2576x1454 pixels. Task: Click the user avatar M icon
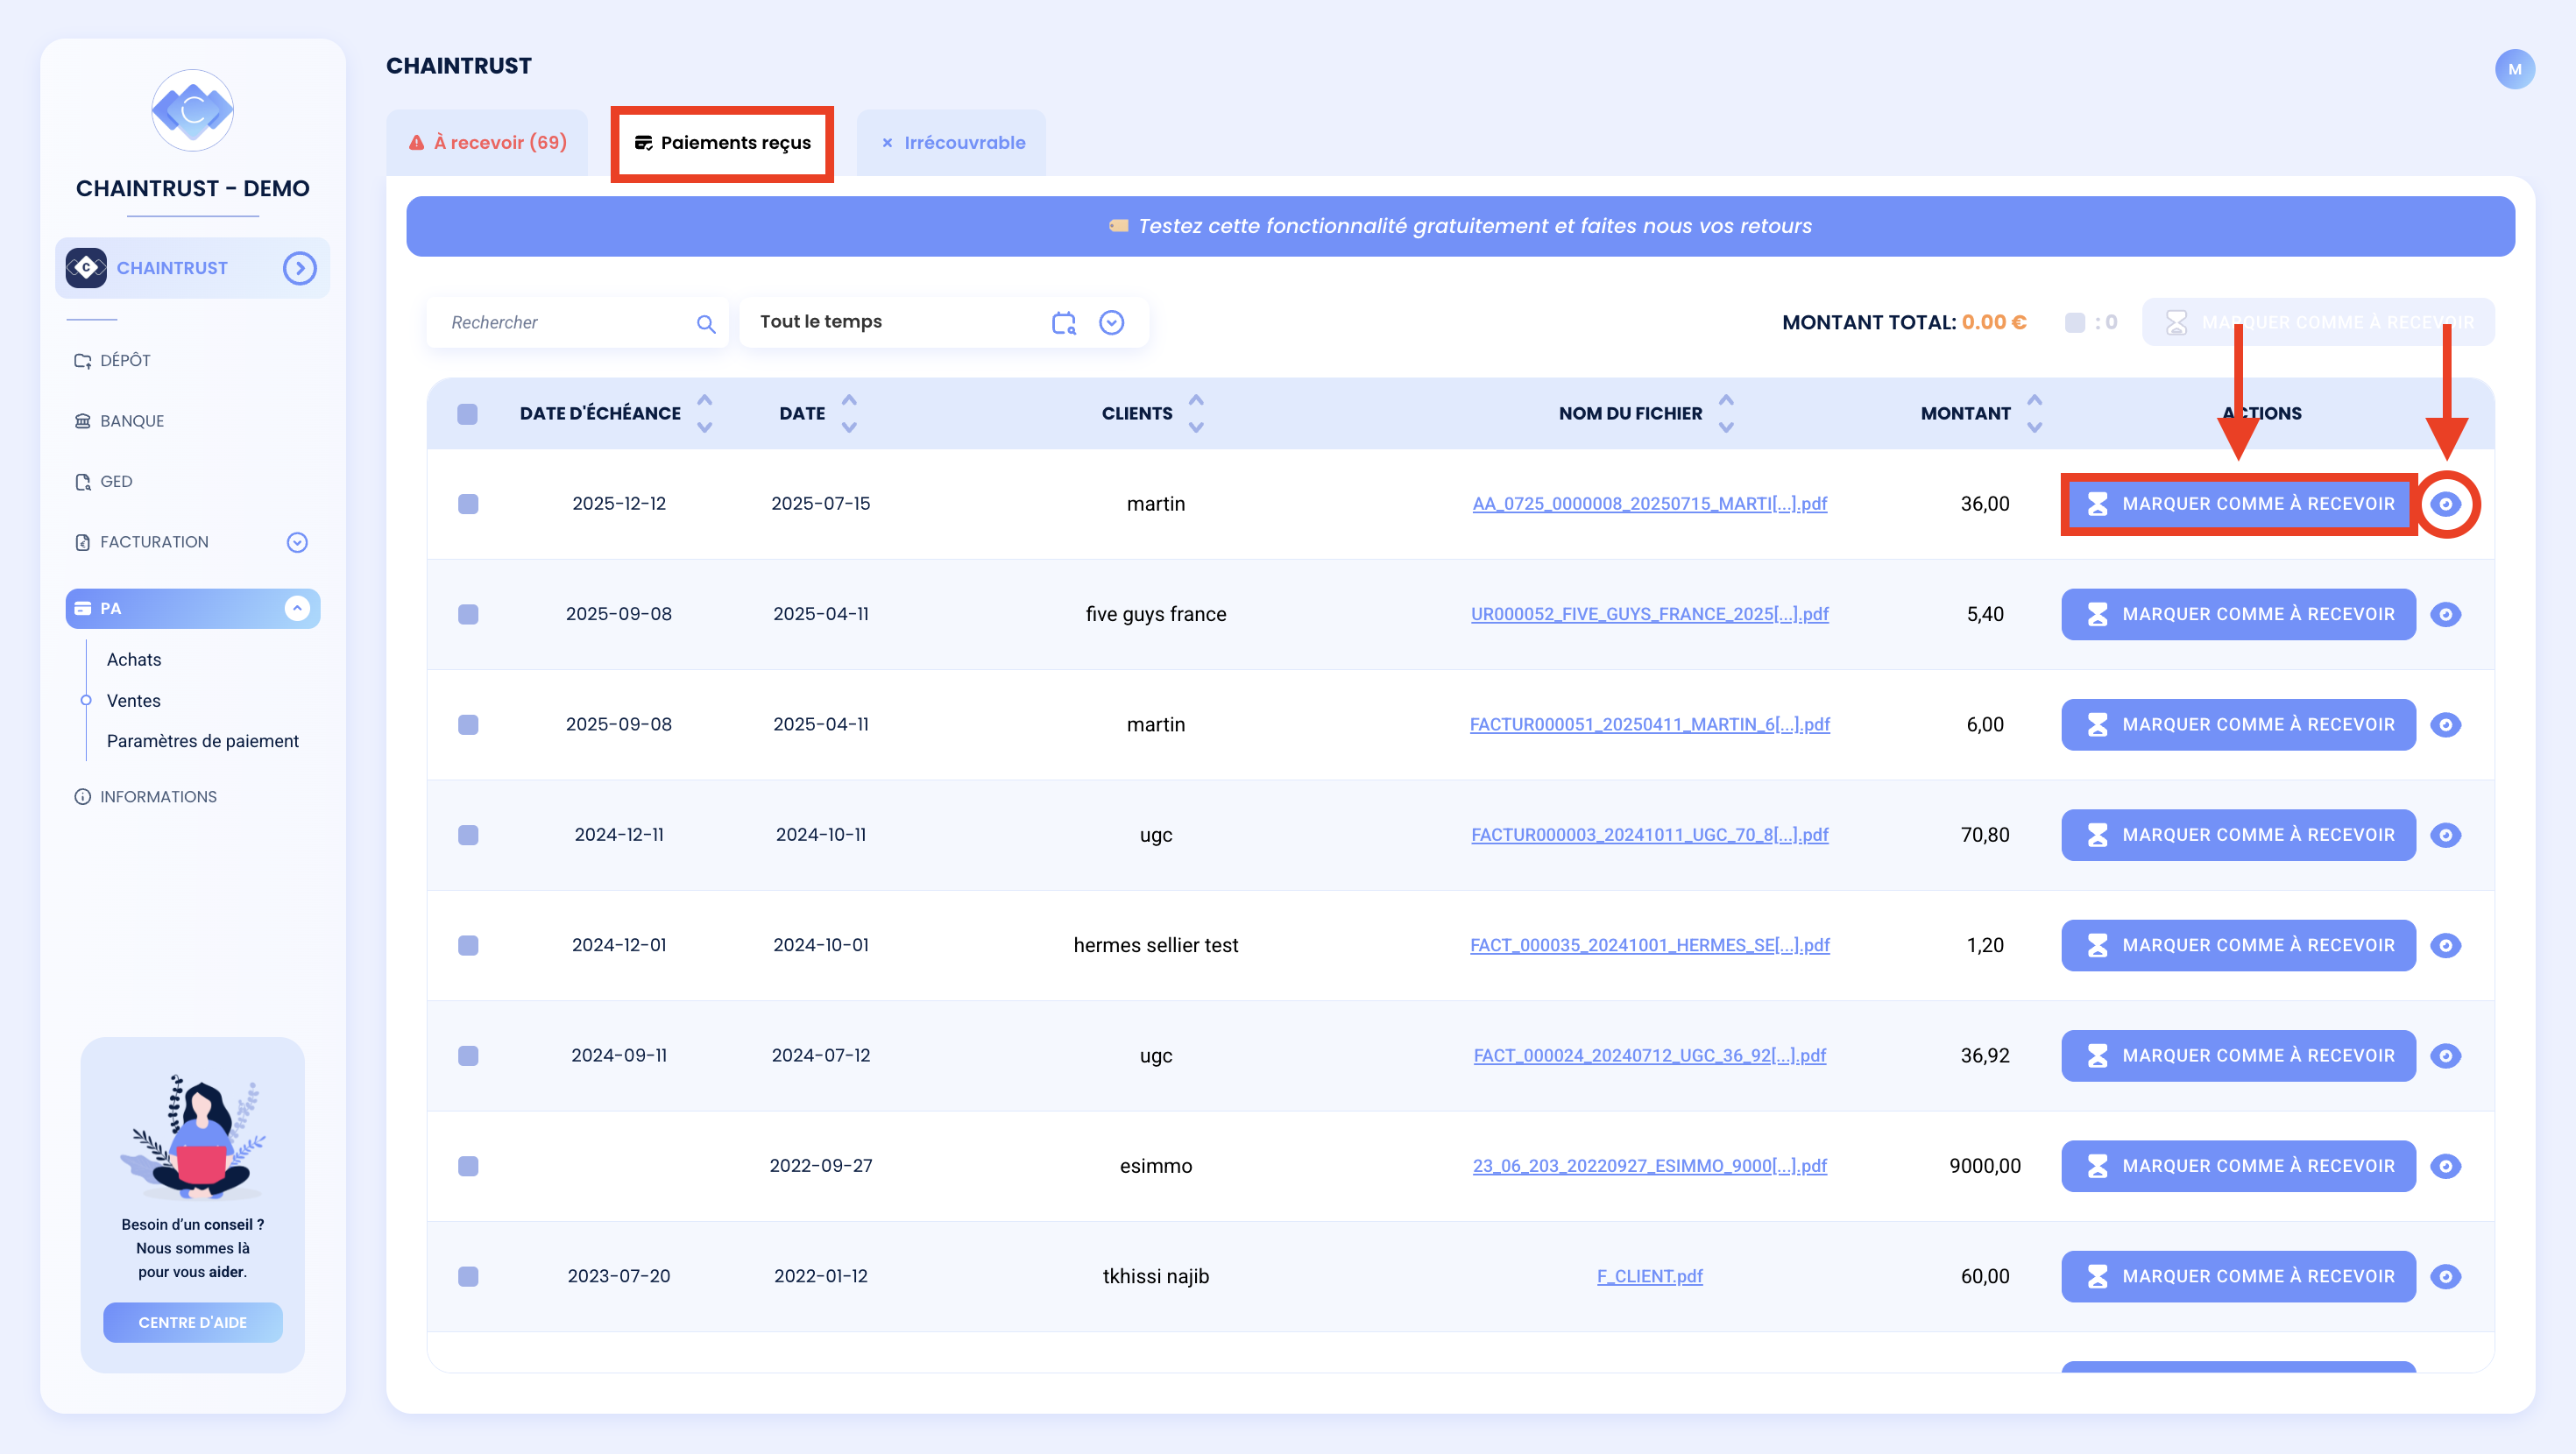pos(2514,69)
